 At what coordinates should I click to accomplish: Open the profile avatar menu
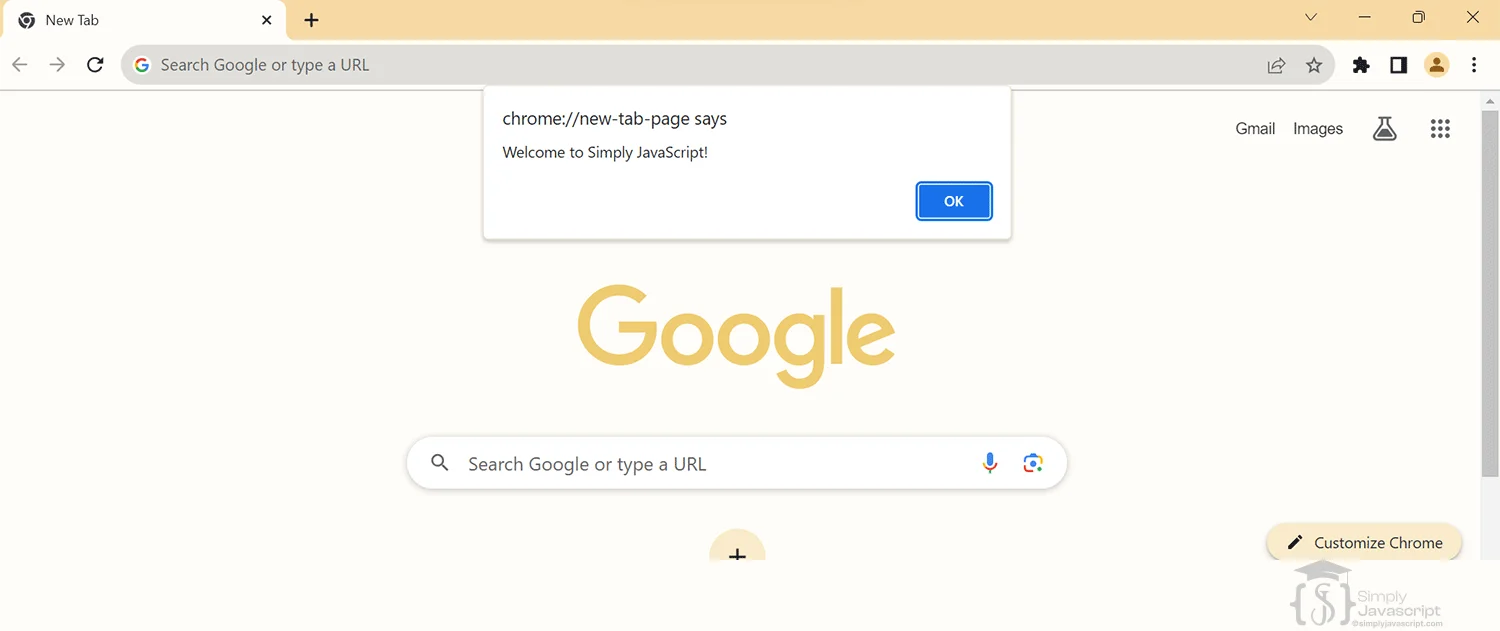(1436, 65)
